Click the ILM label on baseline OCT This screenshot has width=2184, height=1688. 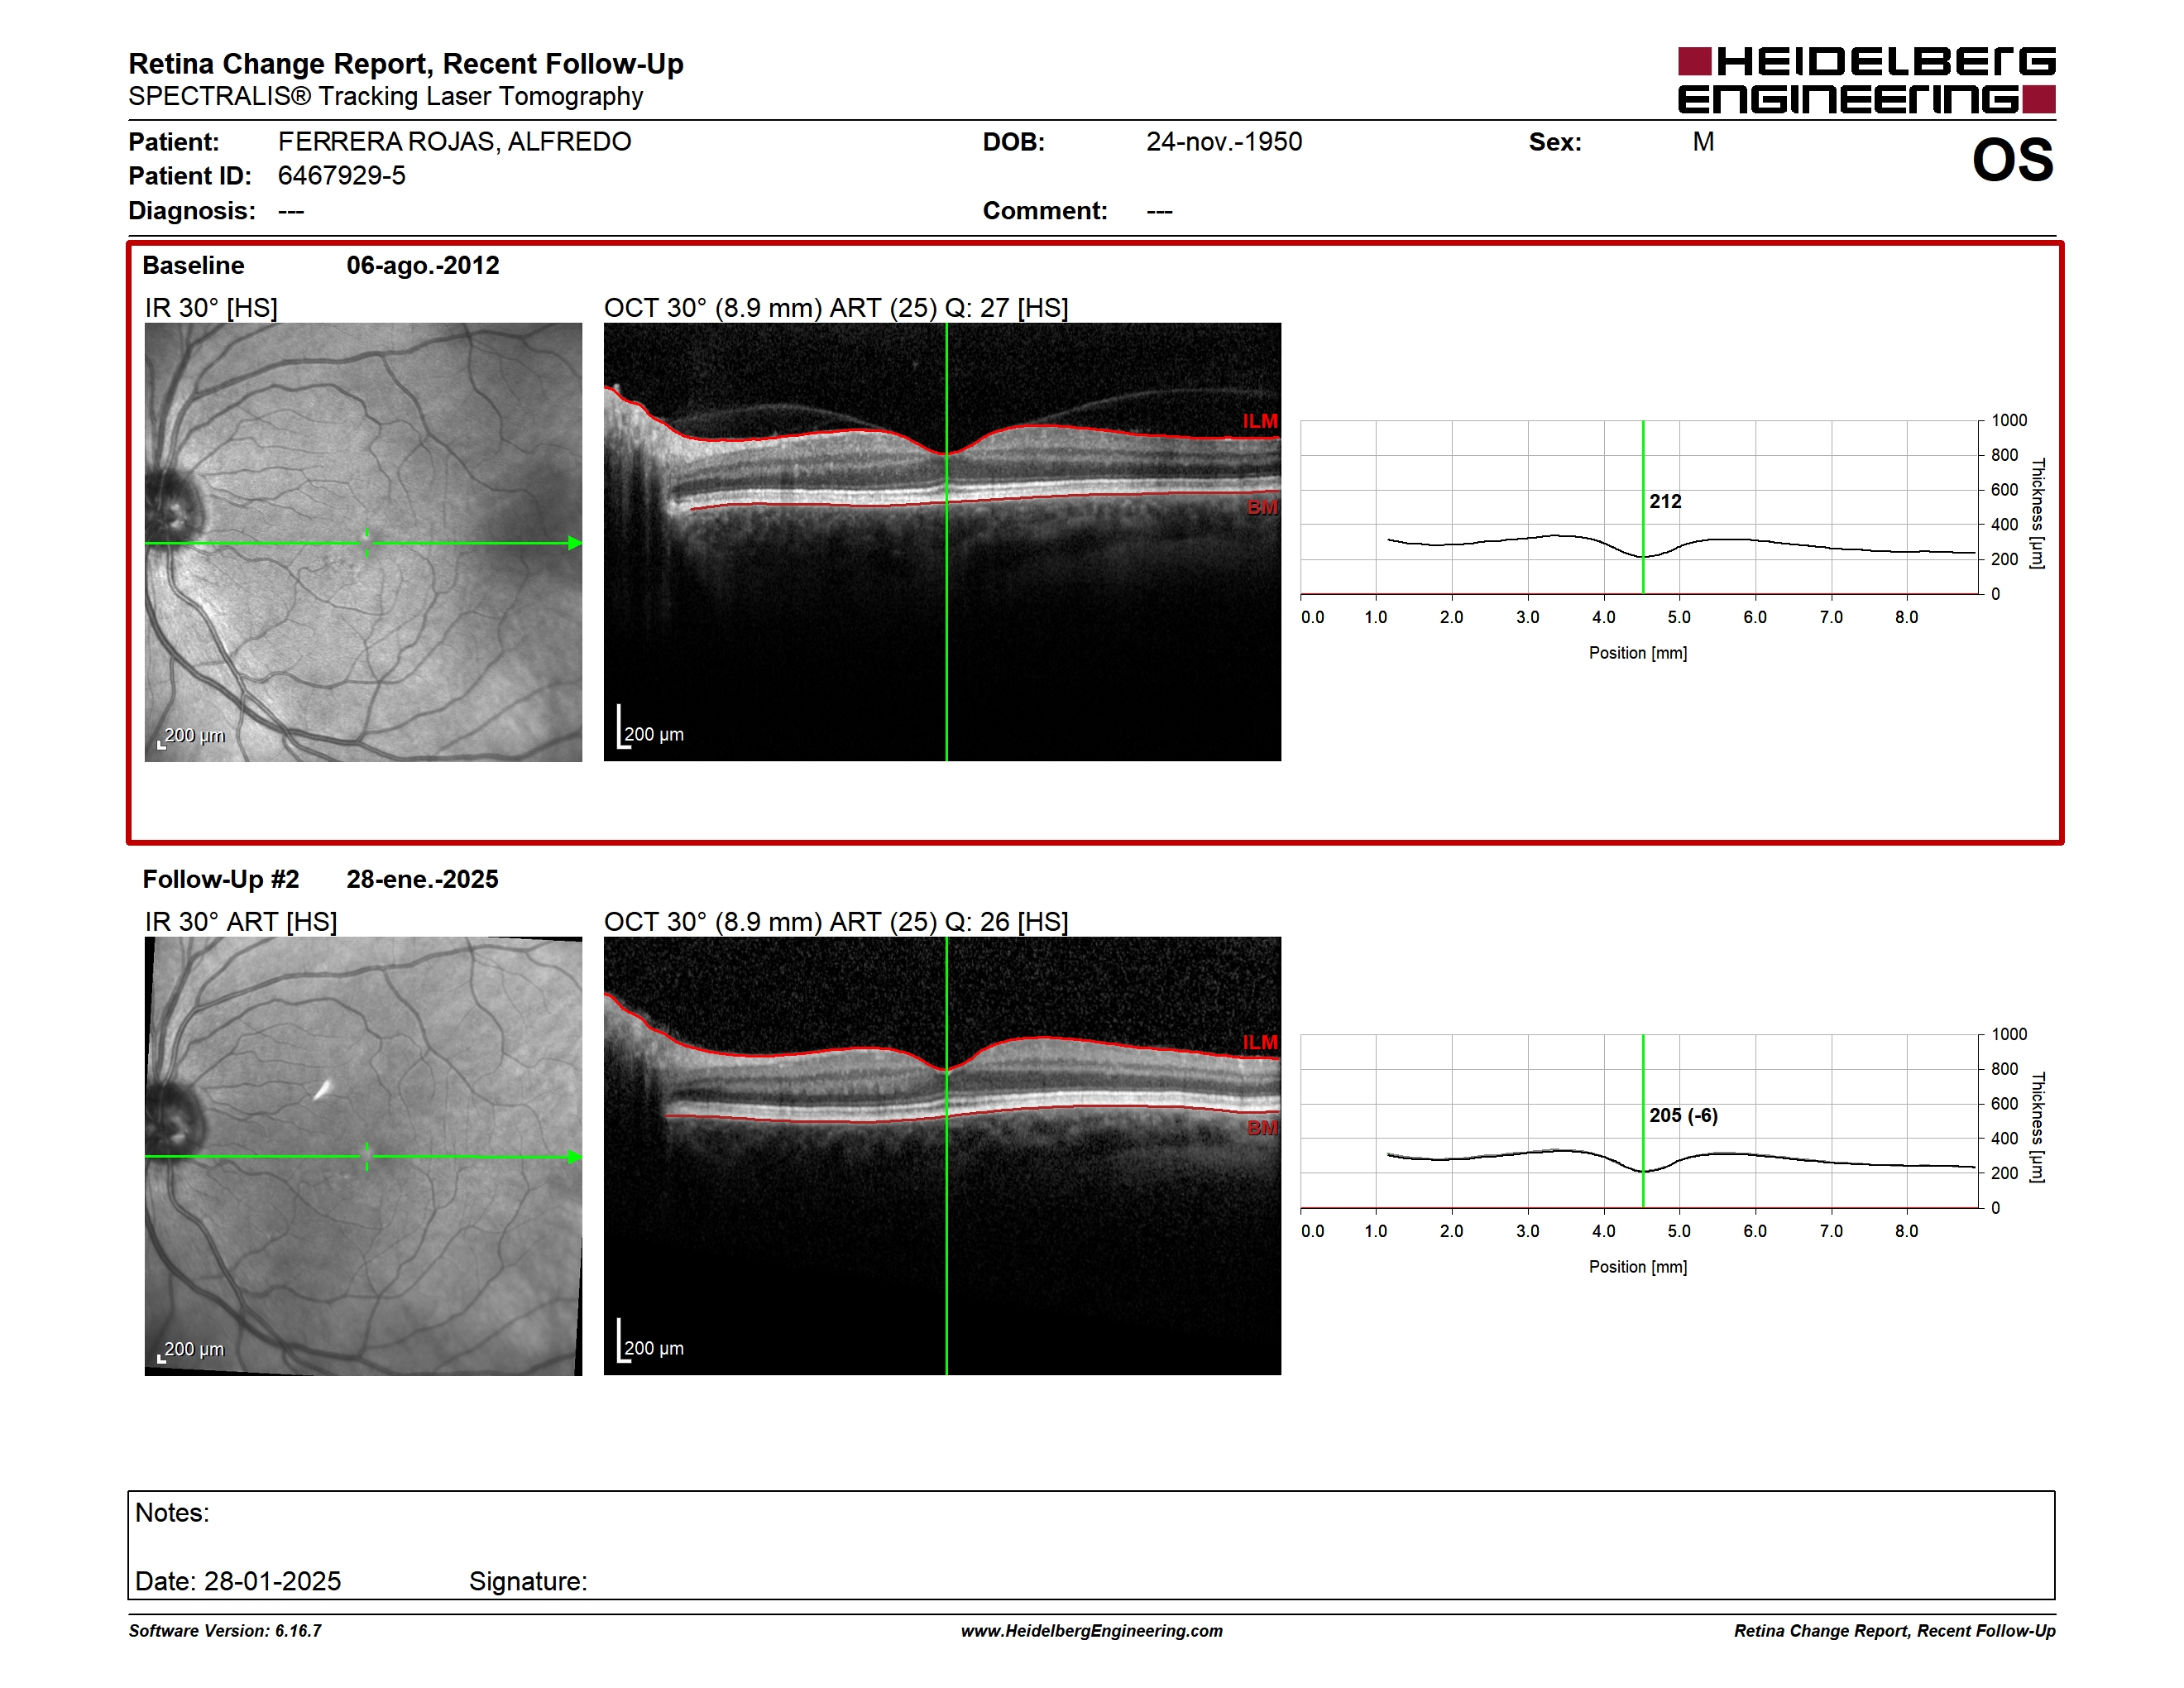click(1260, 421)
